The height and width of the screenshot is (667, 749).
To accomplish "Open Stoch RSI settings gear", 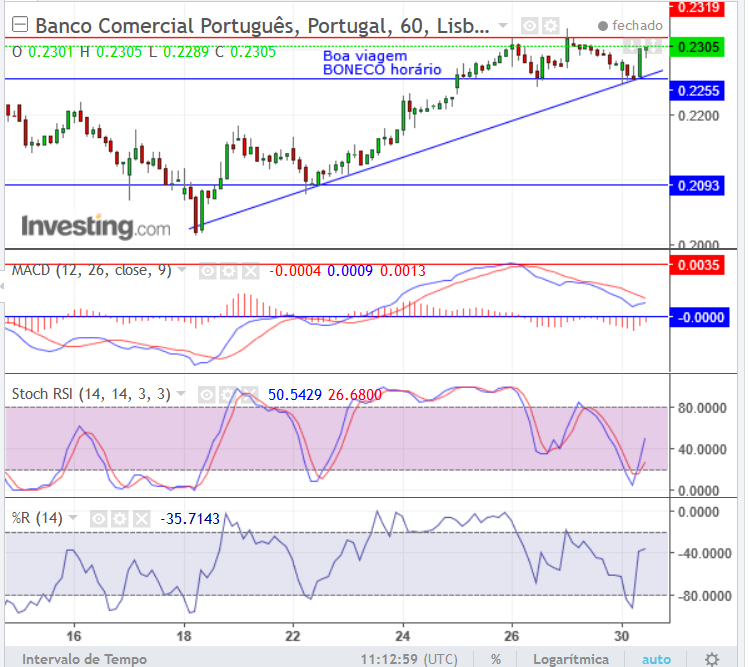I will coord(228,395).
